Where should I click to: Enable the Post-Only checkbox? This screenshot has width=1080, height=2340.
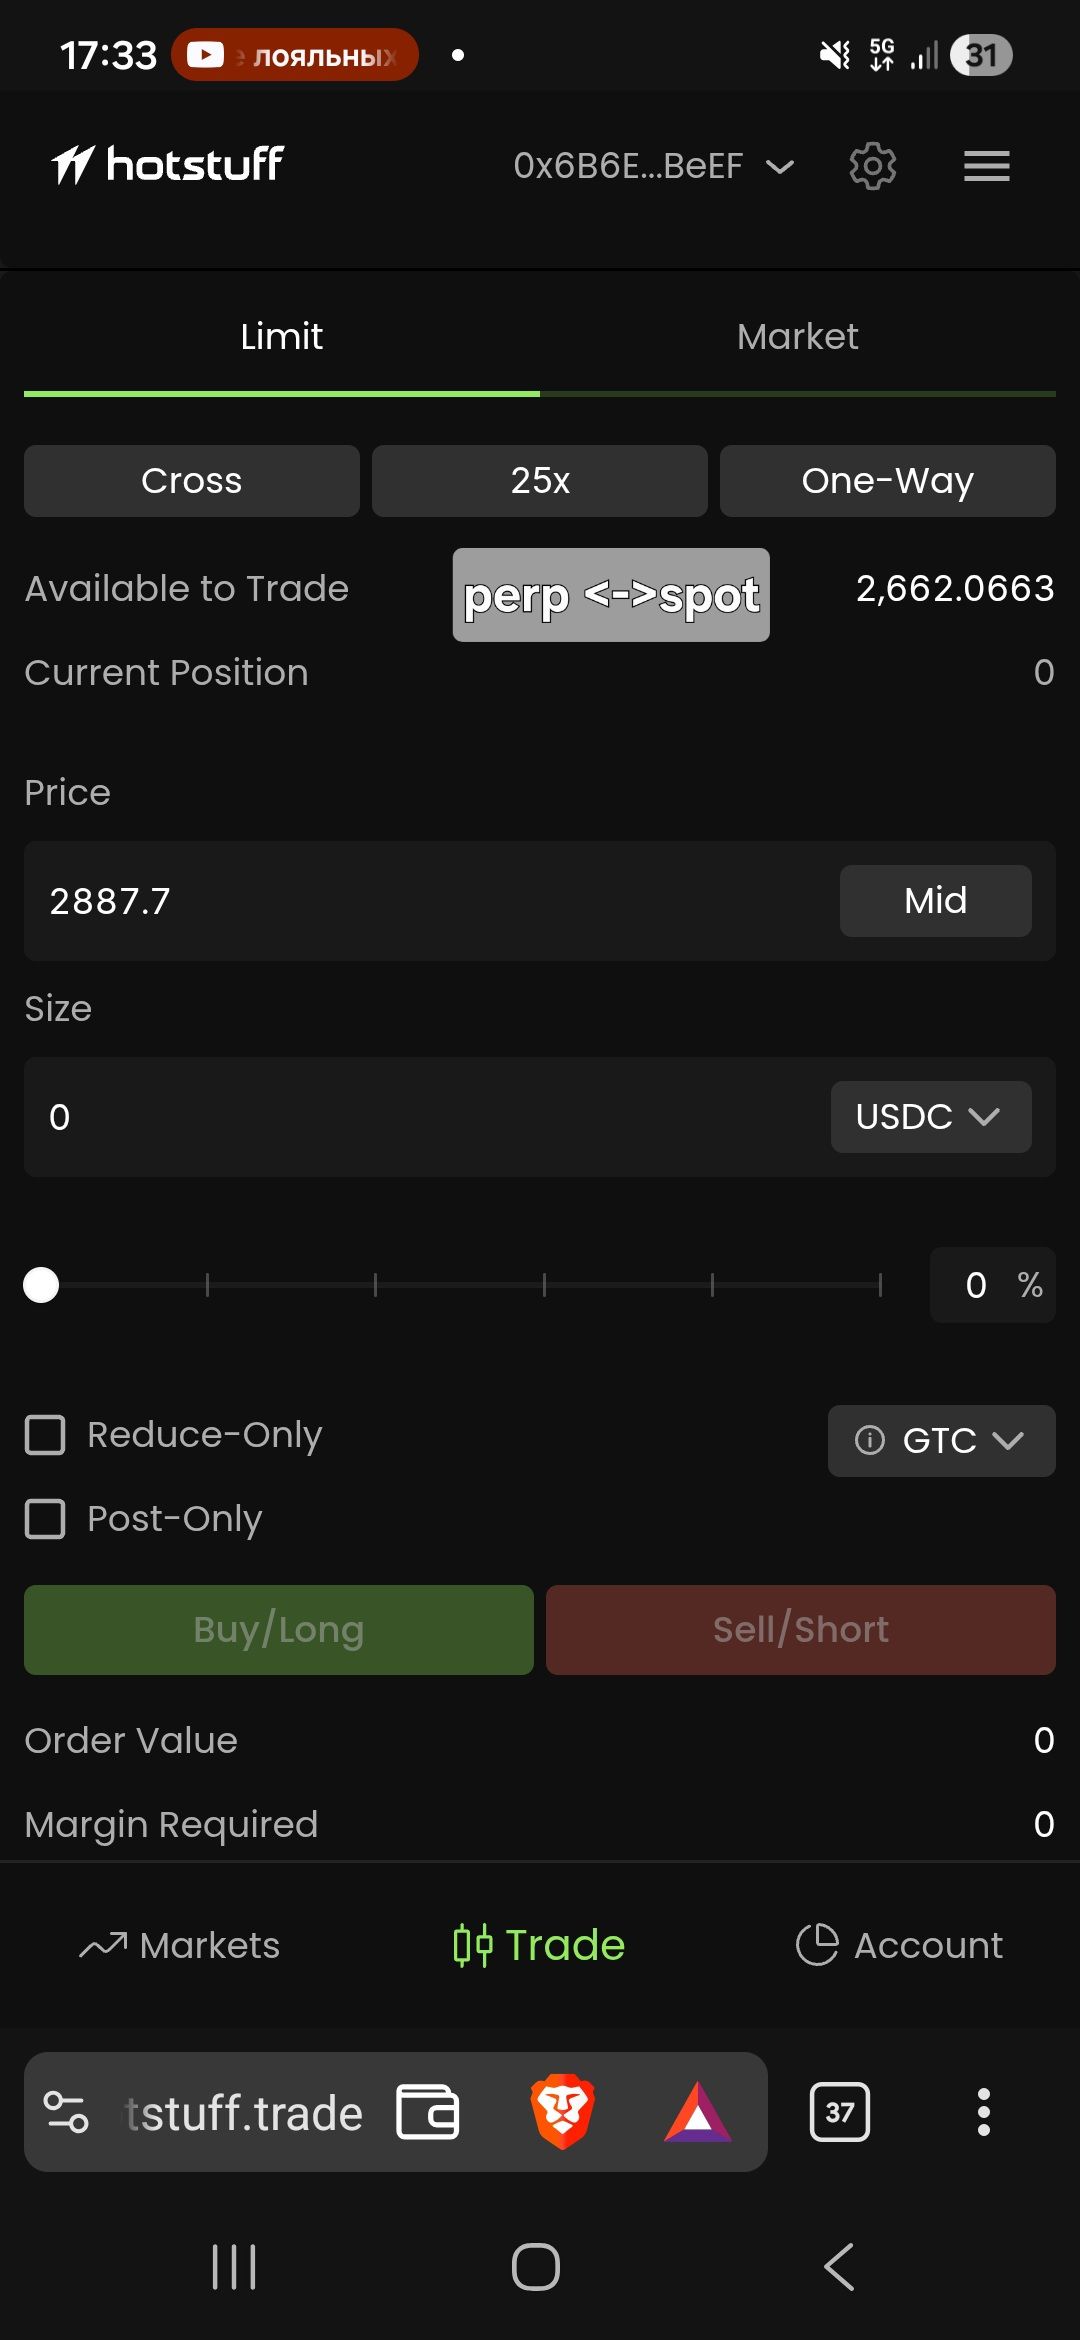pos(46,1519)
